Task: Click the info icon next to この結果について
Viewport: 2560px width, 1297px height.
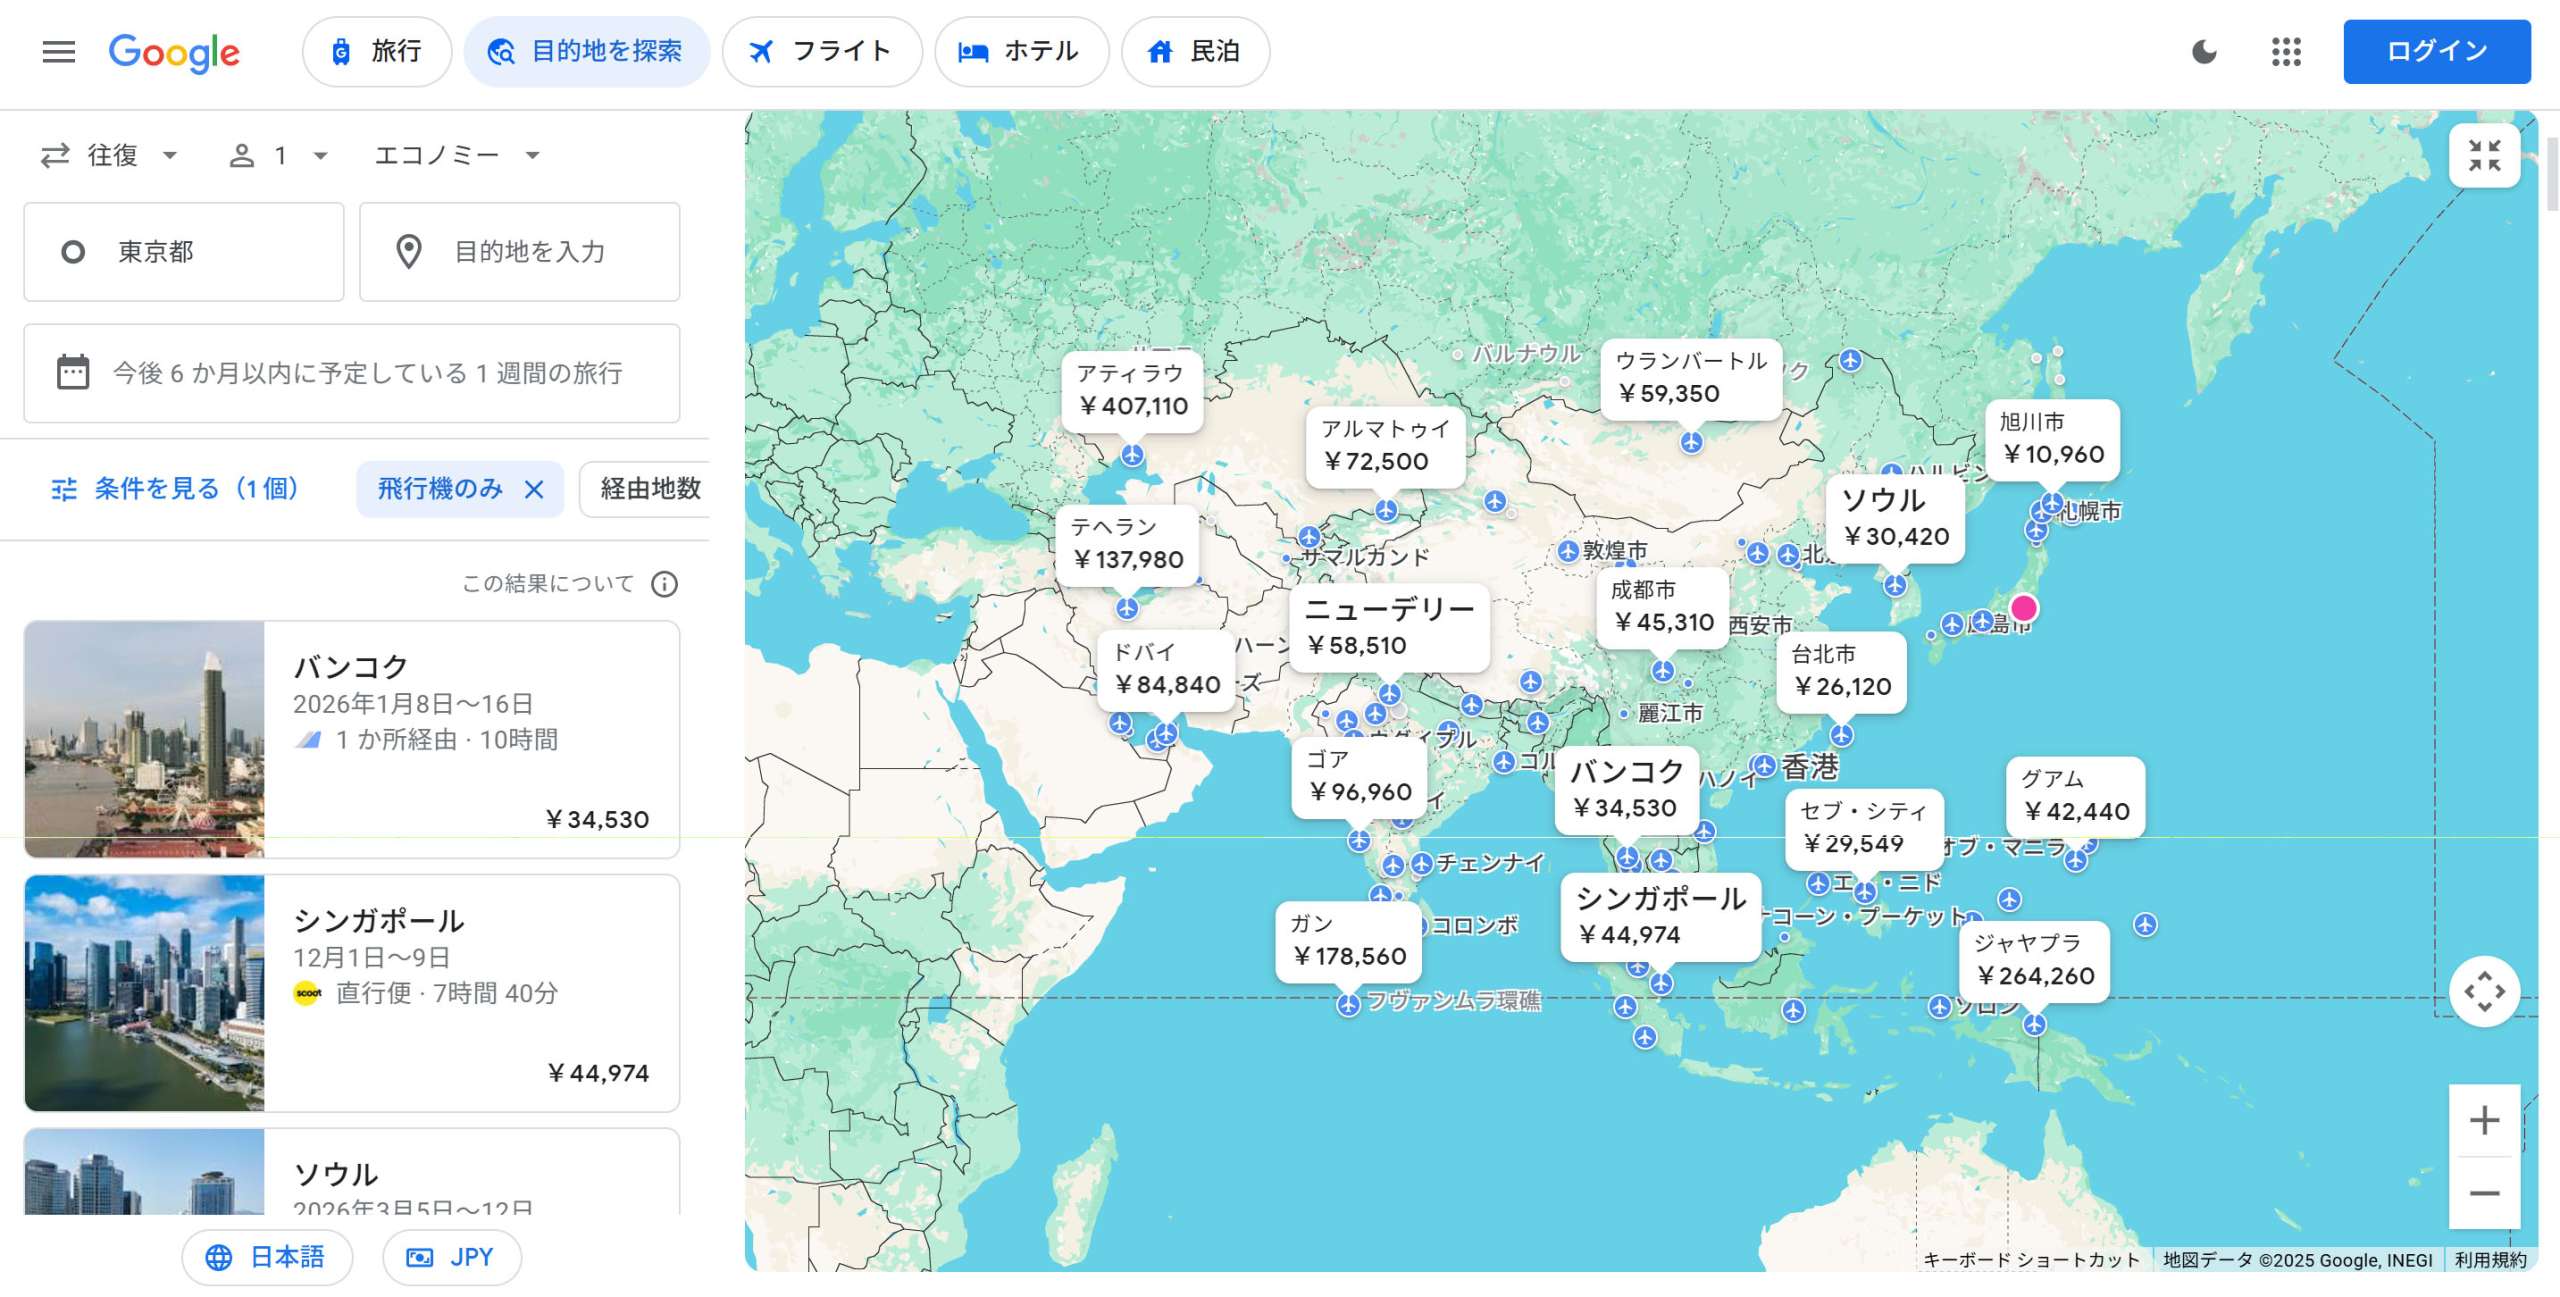Action: (665, 584)
